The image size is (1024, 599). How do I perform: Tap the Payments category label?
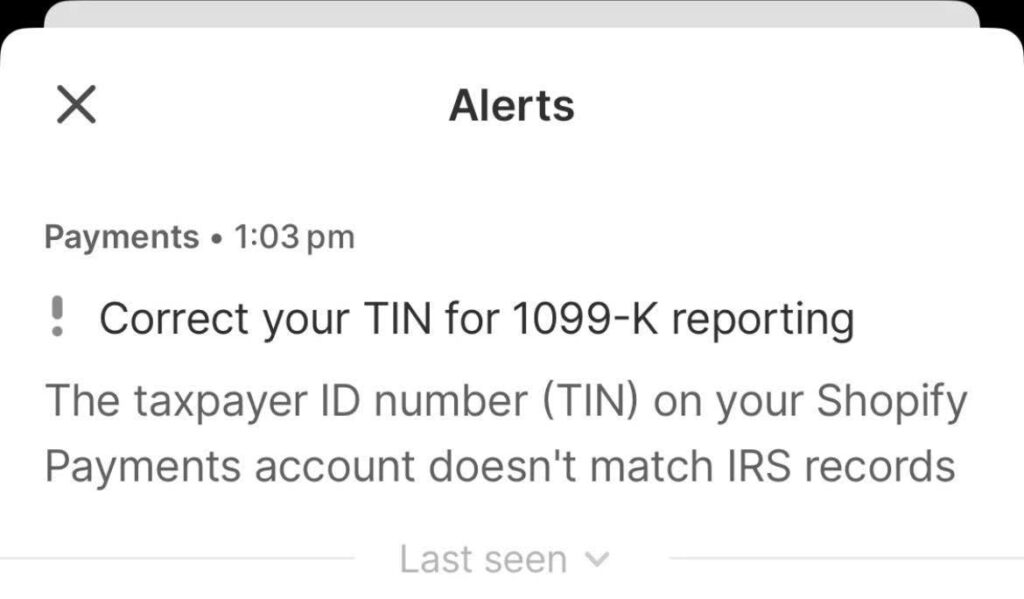[x=121, y=236]
